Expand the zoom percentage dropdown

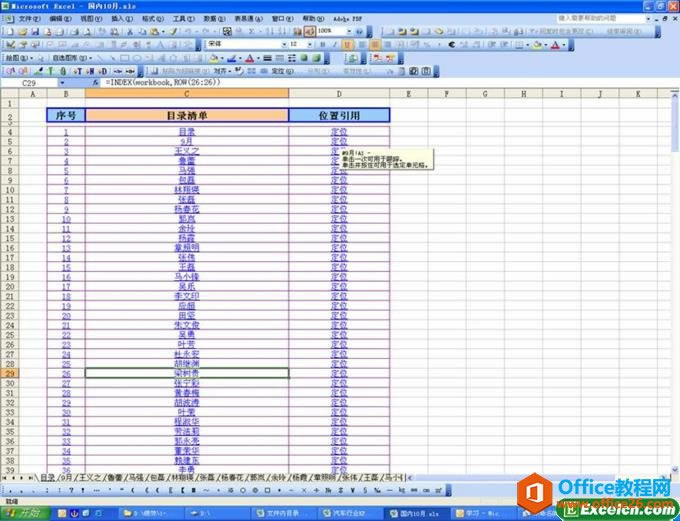tap(349, 32)
